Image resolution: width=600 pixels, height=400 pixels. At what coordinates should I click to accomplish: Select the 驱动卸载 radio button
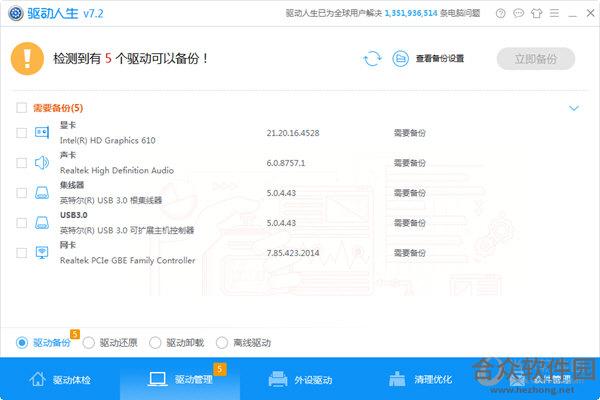point(155,343)
